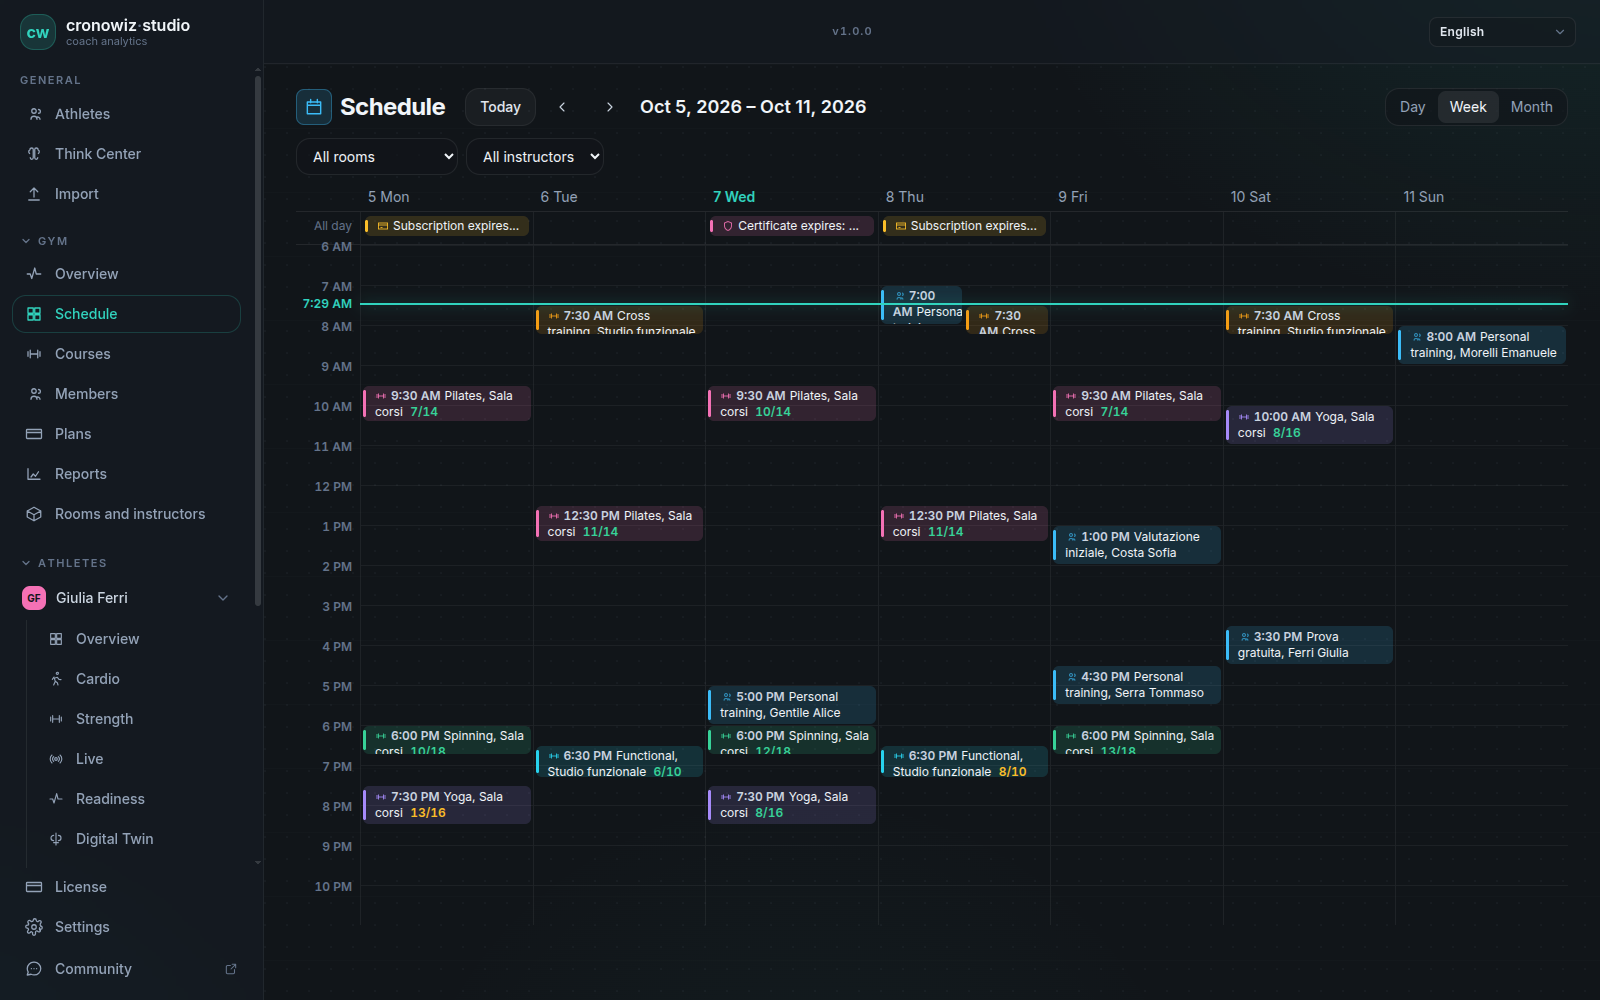
Task: Click the cronowiz CW logo
Action: coord(38,32)
